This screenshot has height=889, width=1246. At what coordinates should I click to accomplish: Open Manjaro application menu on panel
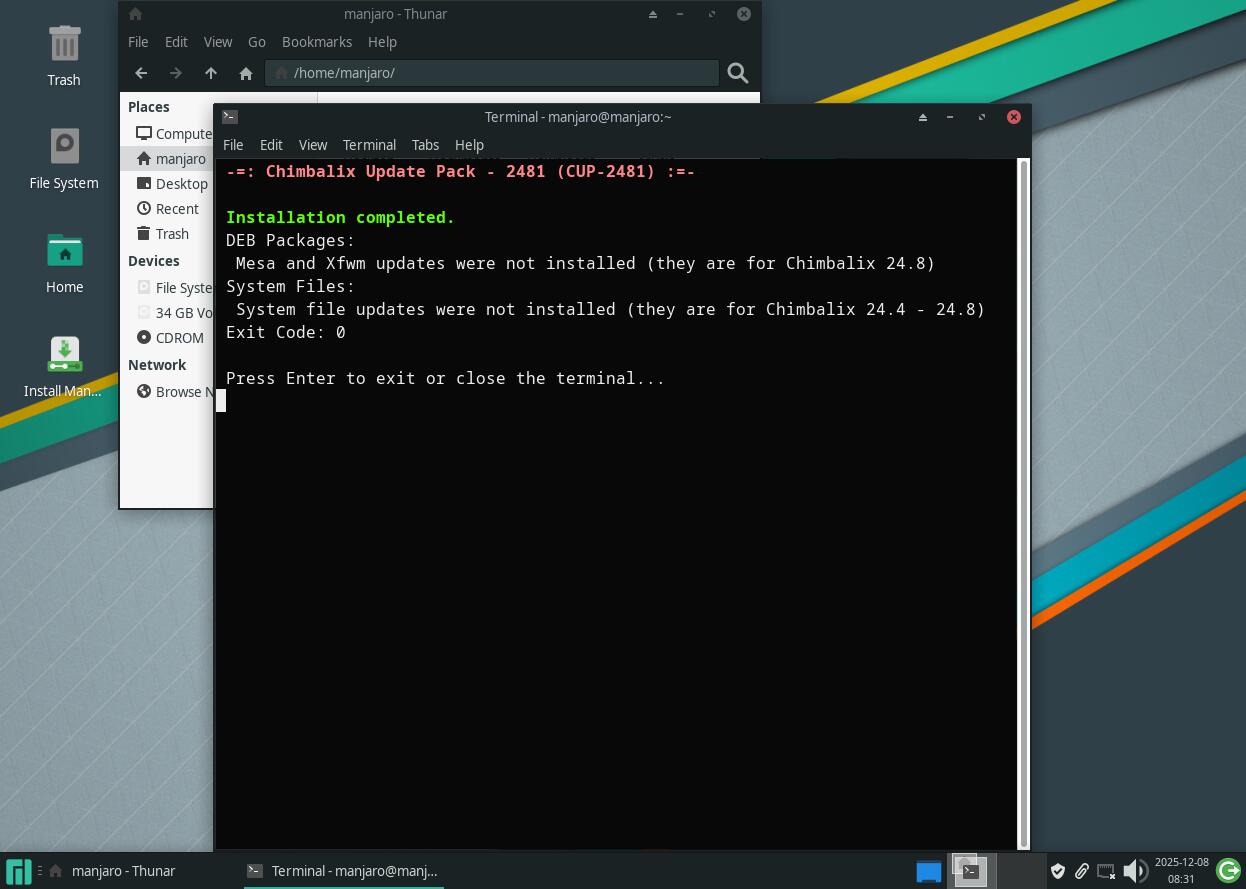[x=19, y=871]
